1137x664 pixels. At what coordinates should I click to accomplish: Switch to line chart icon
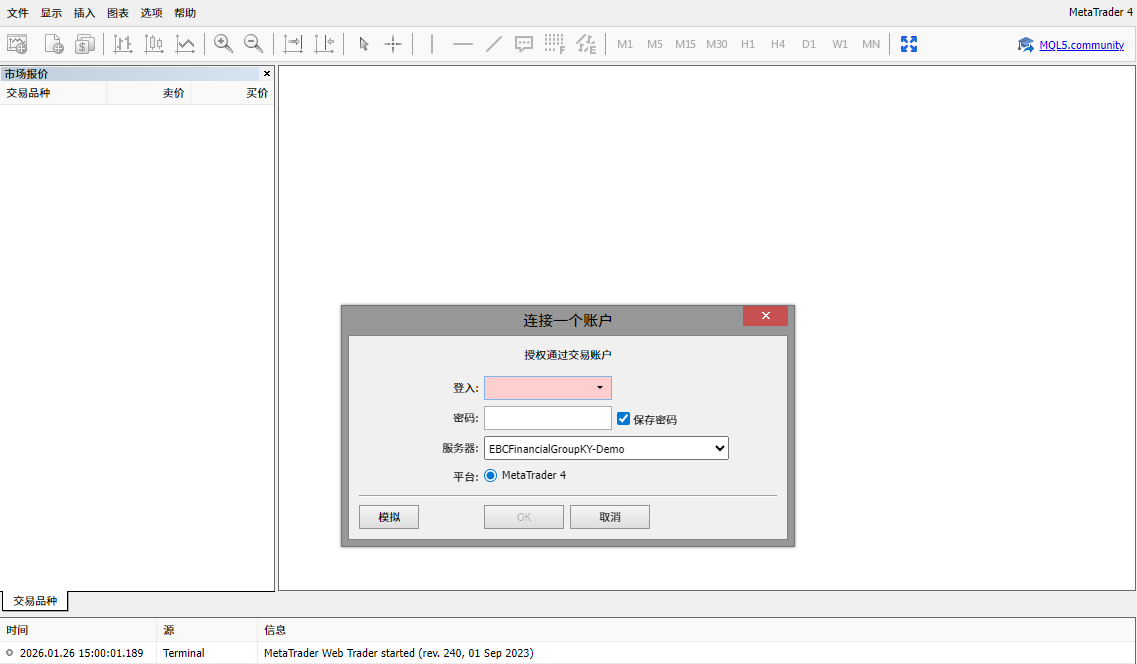pyautogui.click(x=185, y=44)
